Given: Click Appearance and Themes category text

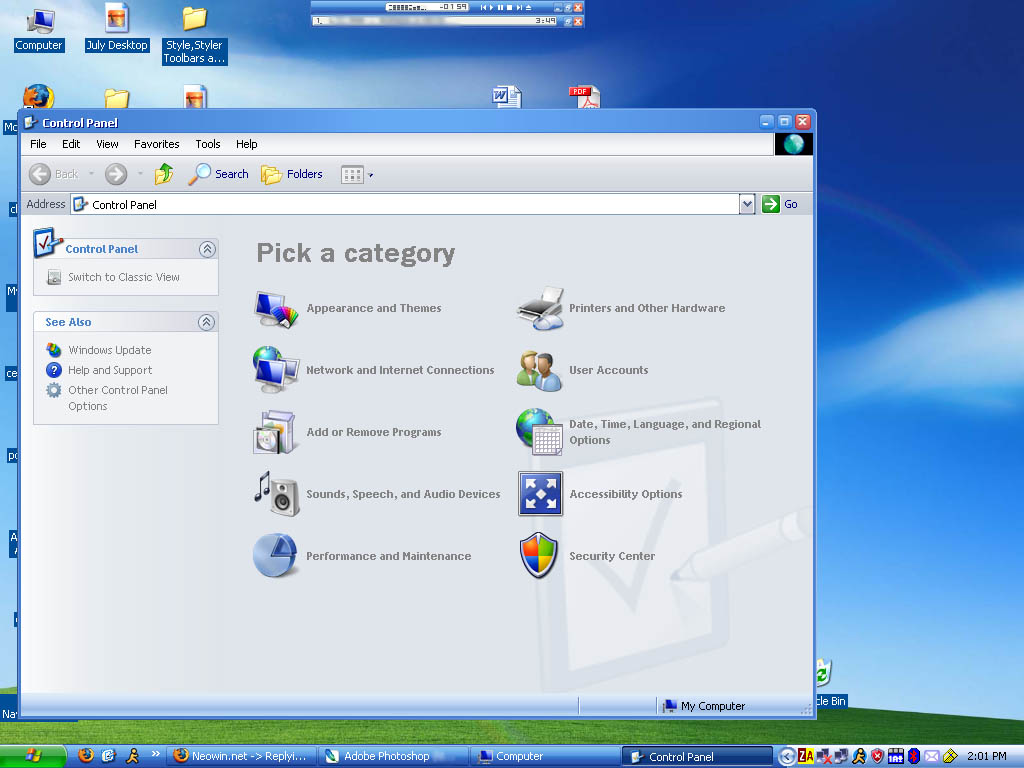Looking at the screenshot, I should (x=374, y=308).
